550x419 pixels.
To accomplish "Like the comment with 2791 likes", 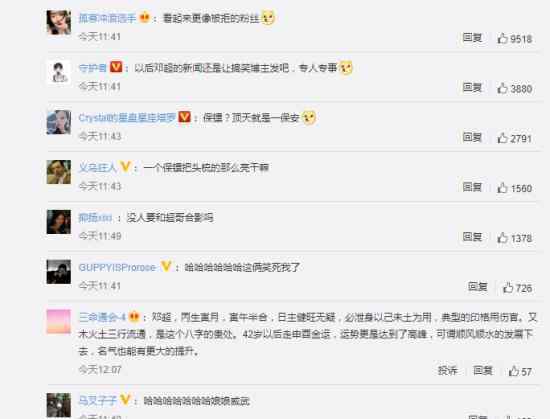I will [503, 138].
